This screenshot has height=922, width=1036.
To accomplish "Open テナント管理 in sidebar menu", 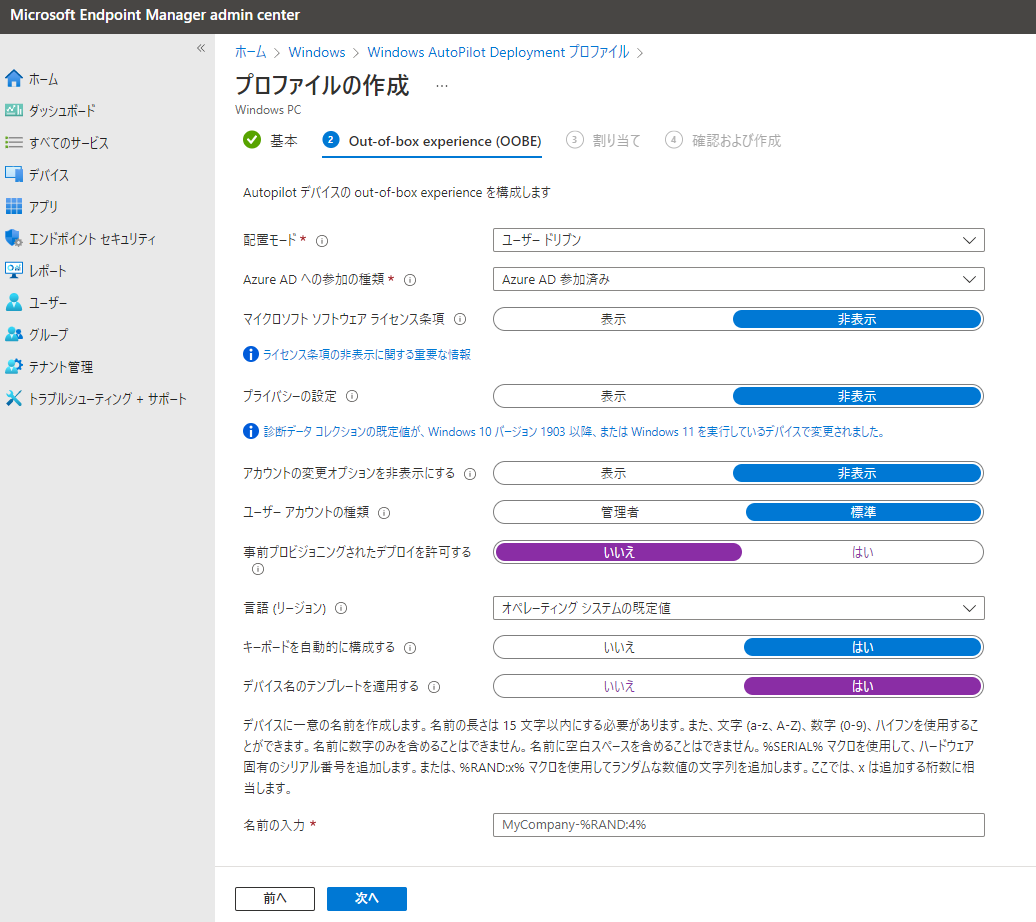I will pyautogui.click(x=61, y=367).
